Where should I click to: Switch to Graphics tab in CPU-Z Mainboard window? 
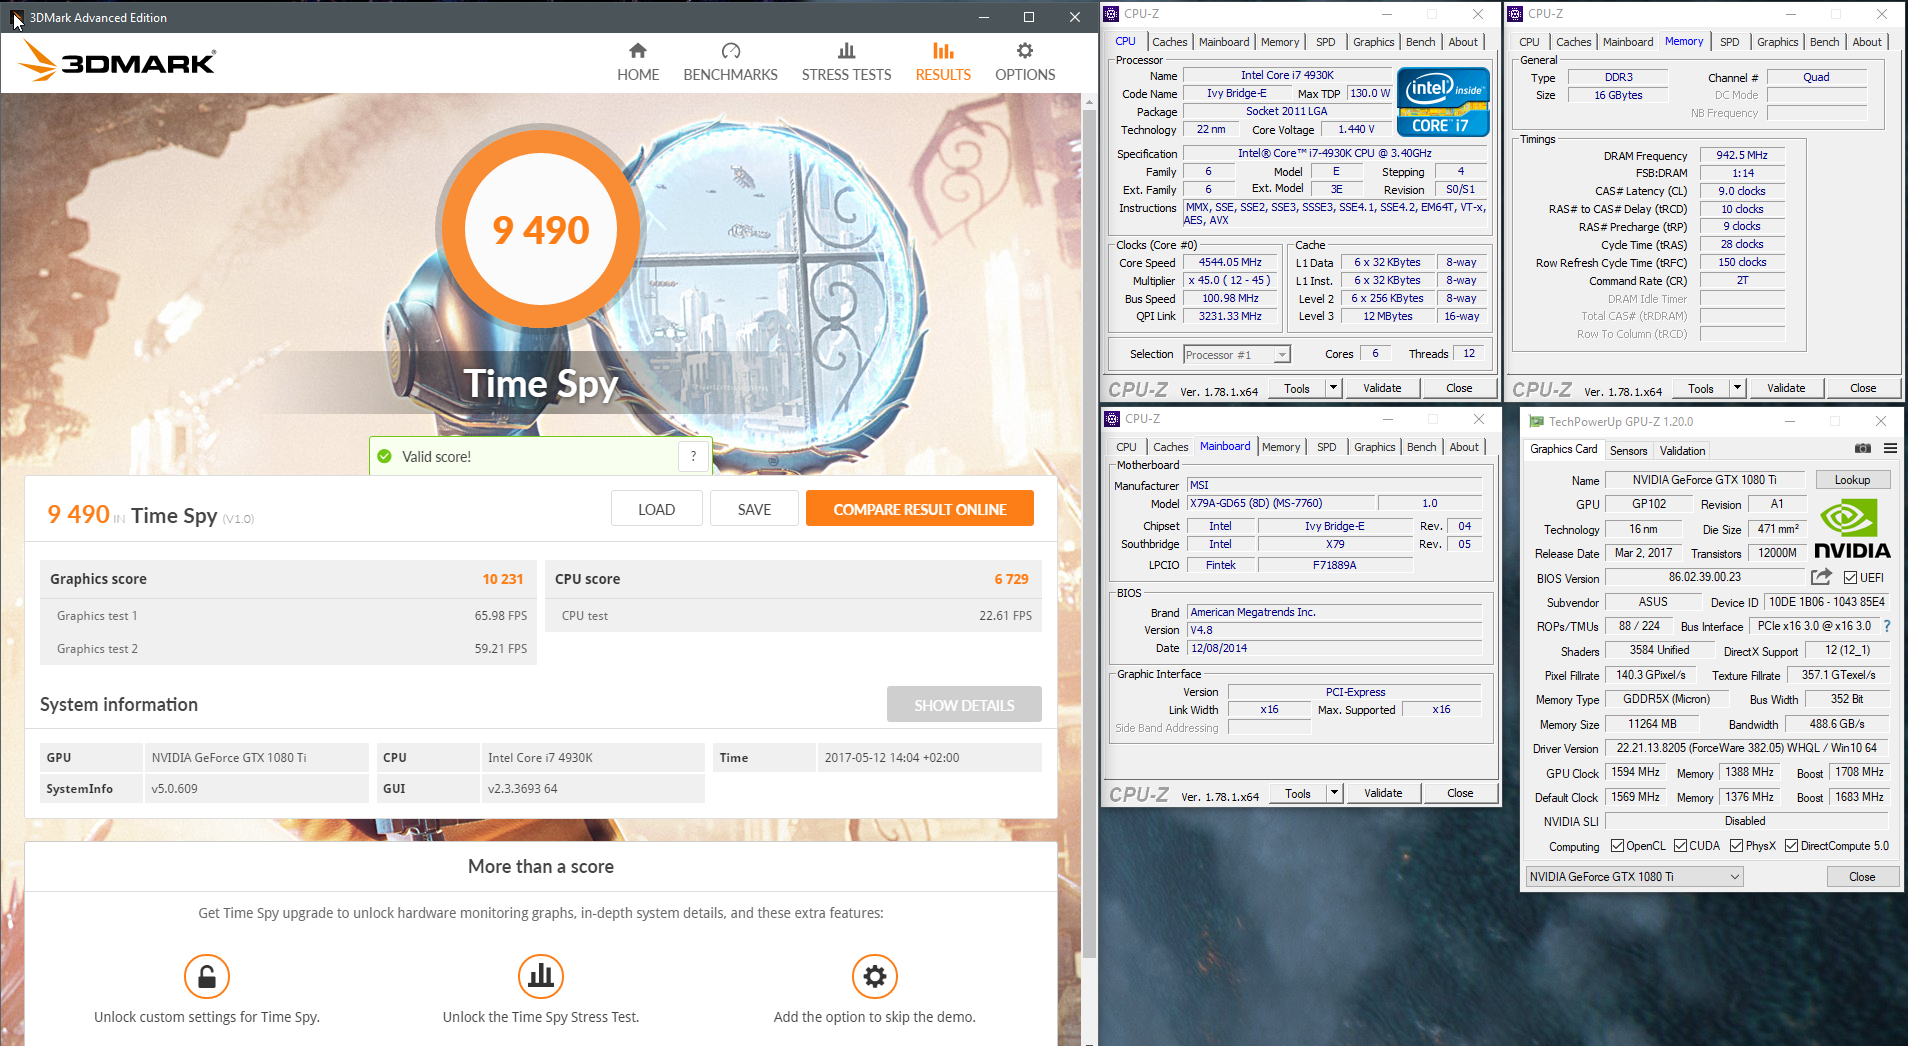[1374, 447]
